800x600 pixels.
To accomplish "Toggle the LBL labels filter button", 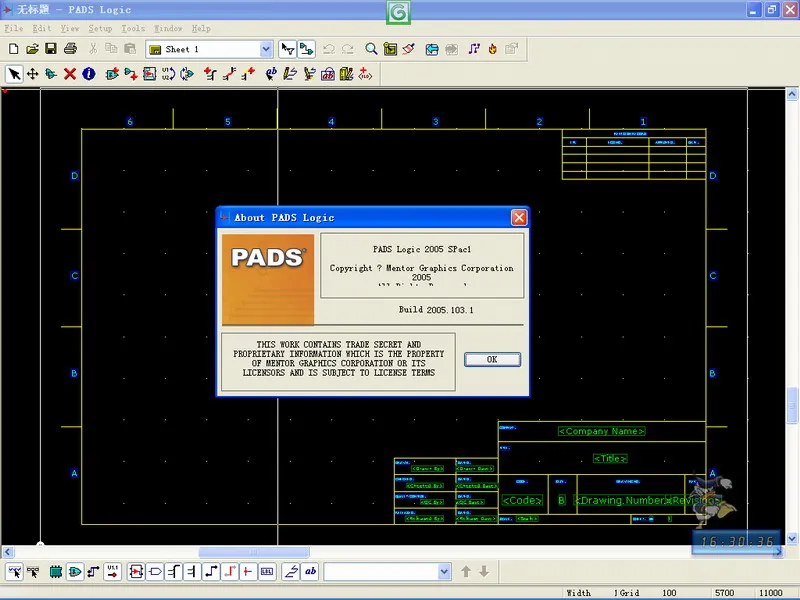I will click(266, 572).
